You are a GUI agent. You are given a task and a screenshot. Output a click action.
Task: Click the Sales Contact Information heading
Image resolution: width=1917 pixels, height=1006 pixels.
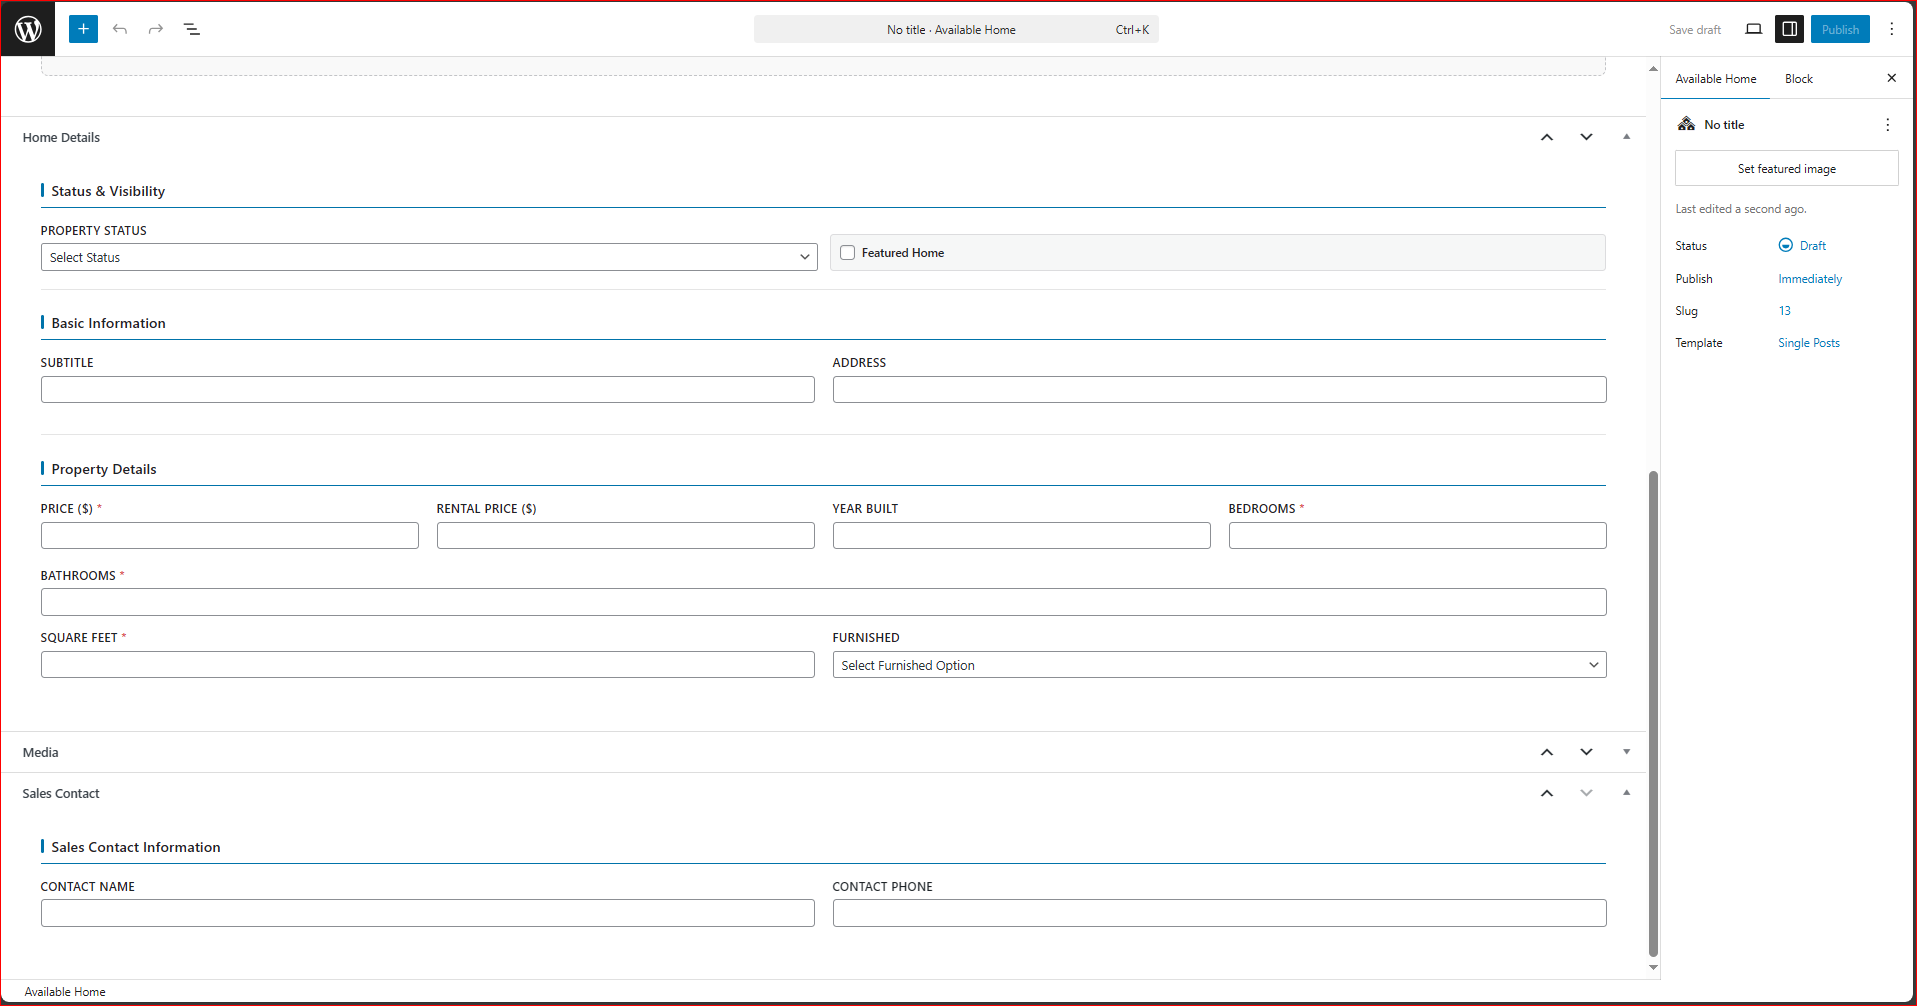coord(136,847)
